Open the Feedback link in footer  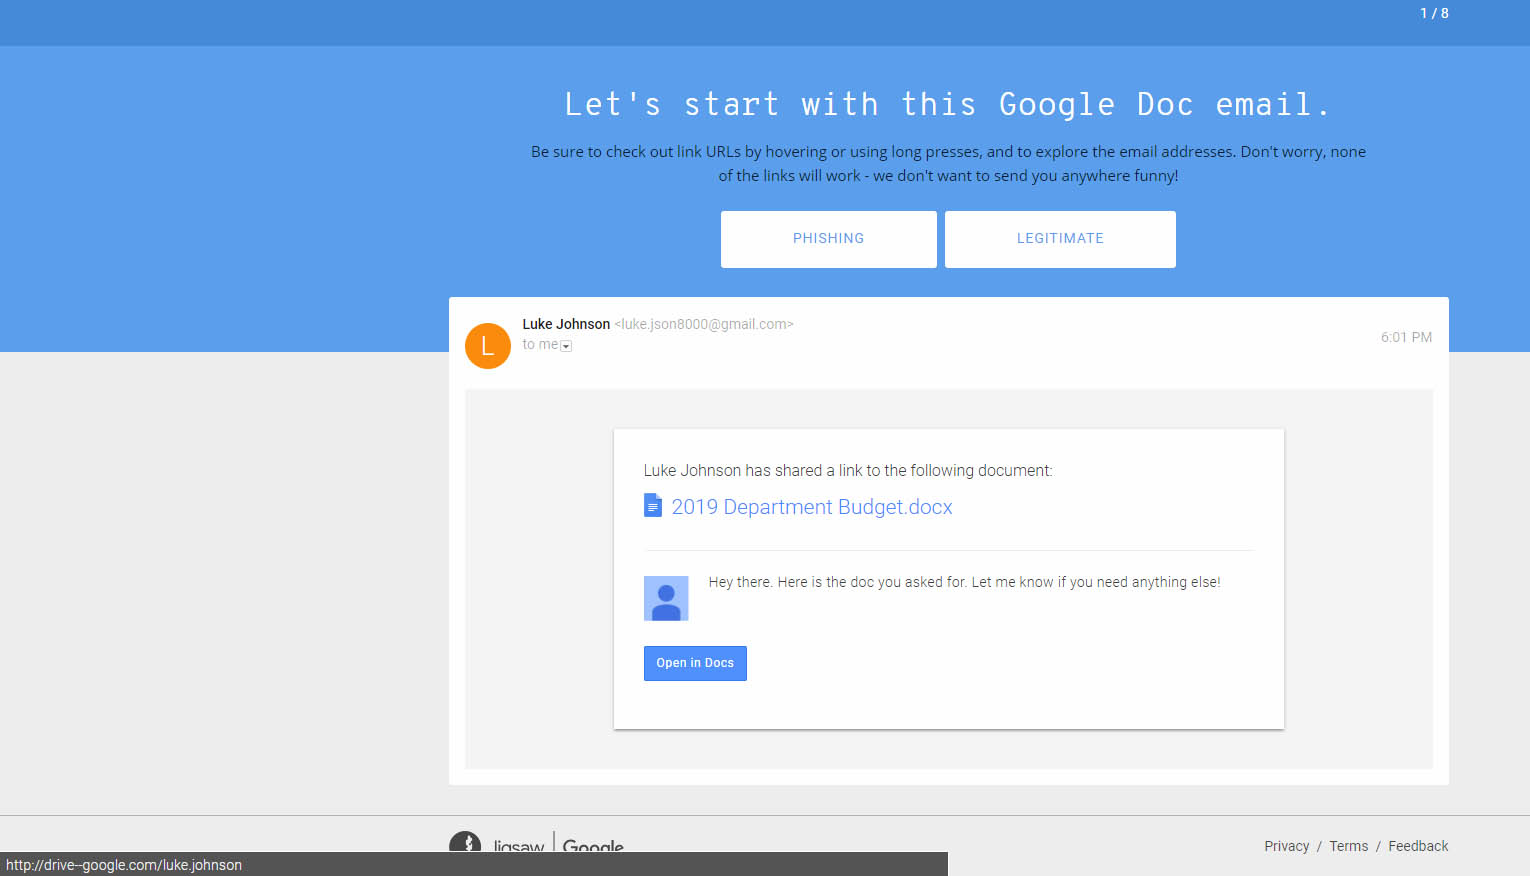(1417, 846)
